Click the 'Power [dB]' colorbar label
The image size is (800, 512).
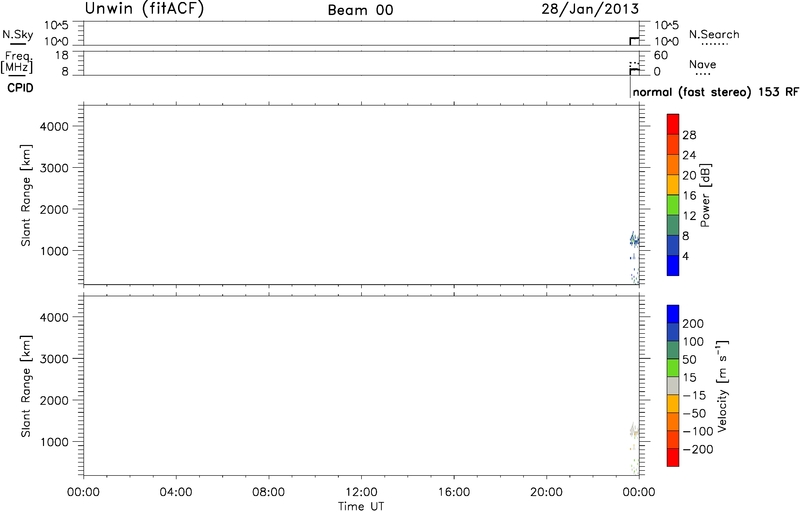tap(706, 195)
